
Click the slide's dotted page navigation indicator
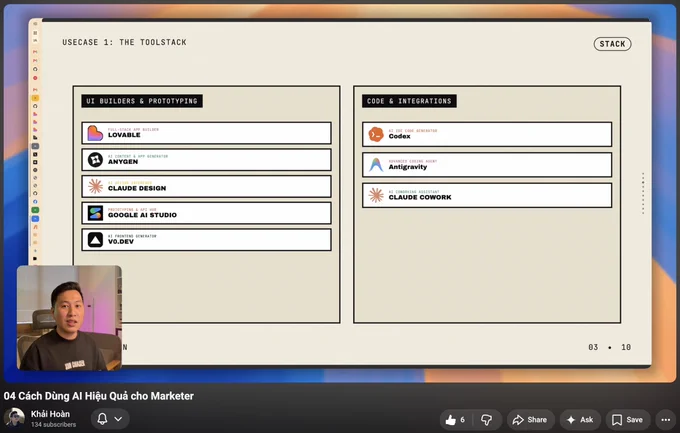tap(643, 194)
